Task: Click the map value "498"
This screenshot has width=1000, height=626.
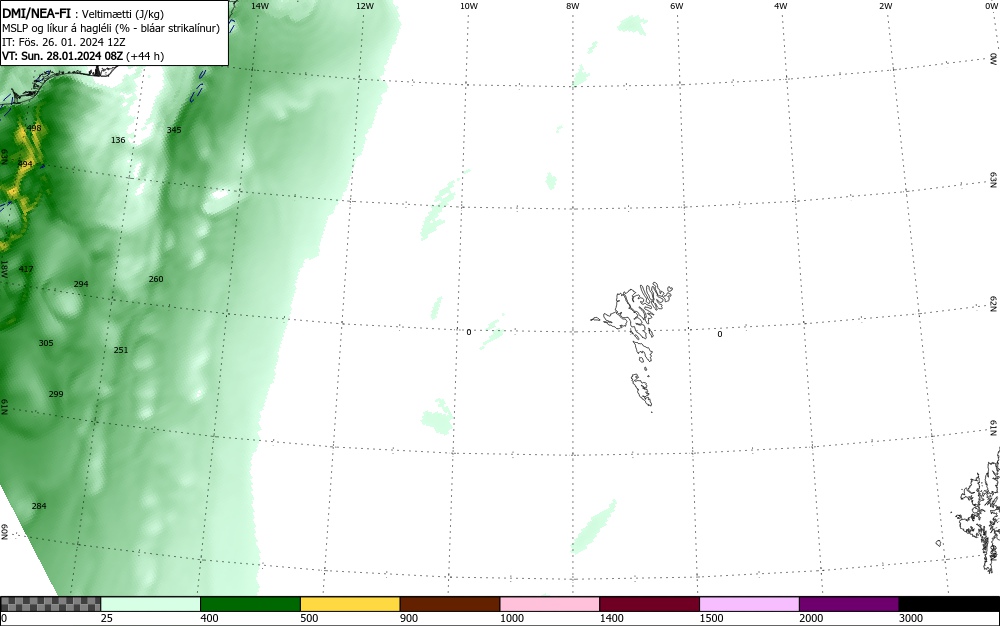Action: (x=34, y=128)
